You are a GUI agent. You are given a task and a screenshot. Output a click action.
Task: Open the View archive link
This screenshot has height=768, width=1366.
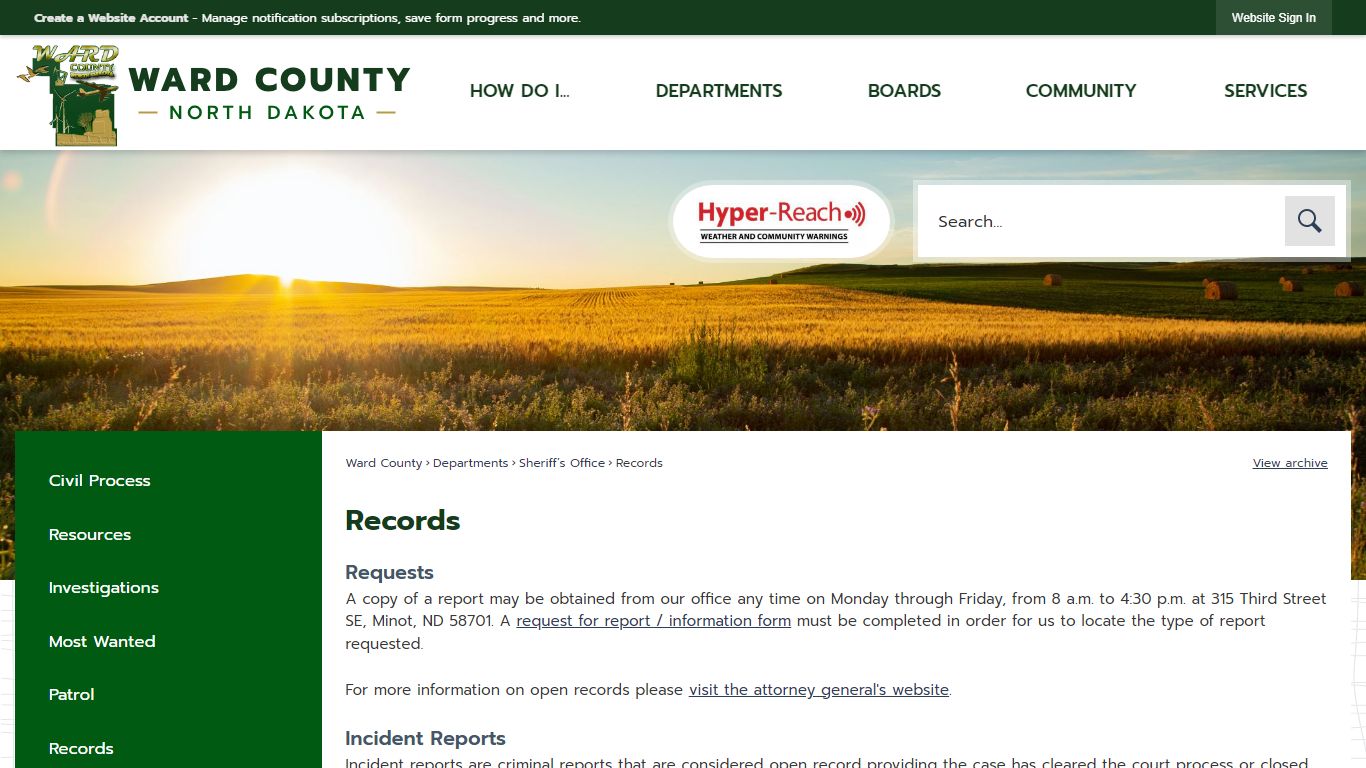coord(1290,463)
